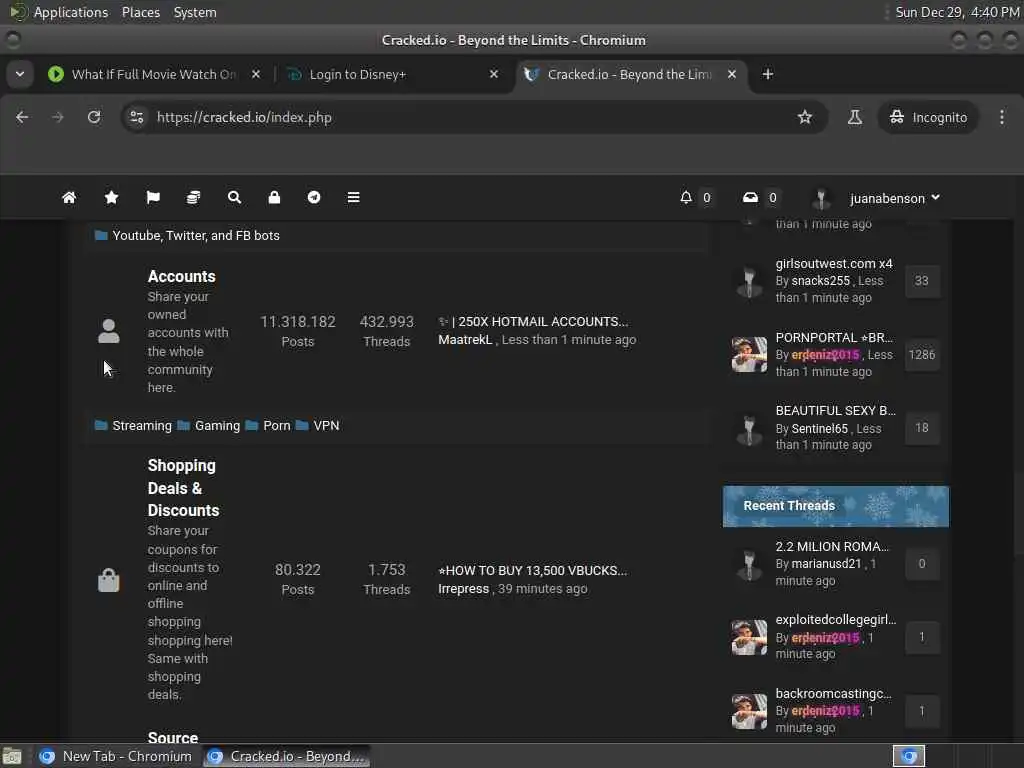Click the Incognito profile button
Viewport: 1024px width, 768px height.
point(928,117)
